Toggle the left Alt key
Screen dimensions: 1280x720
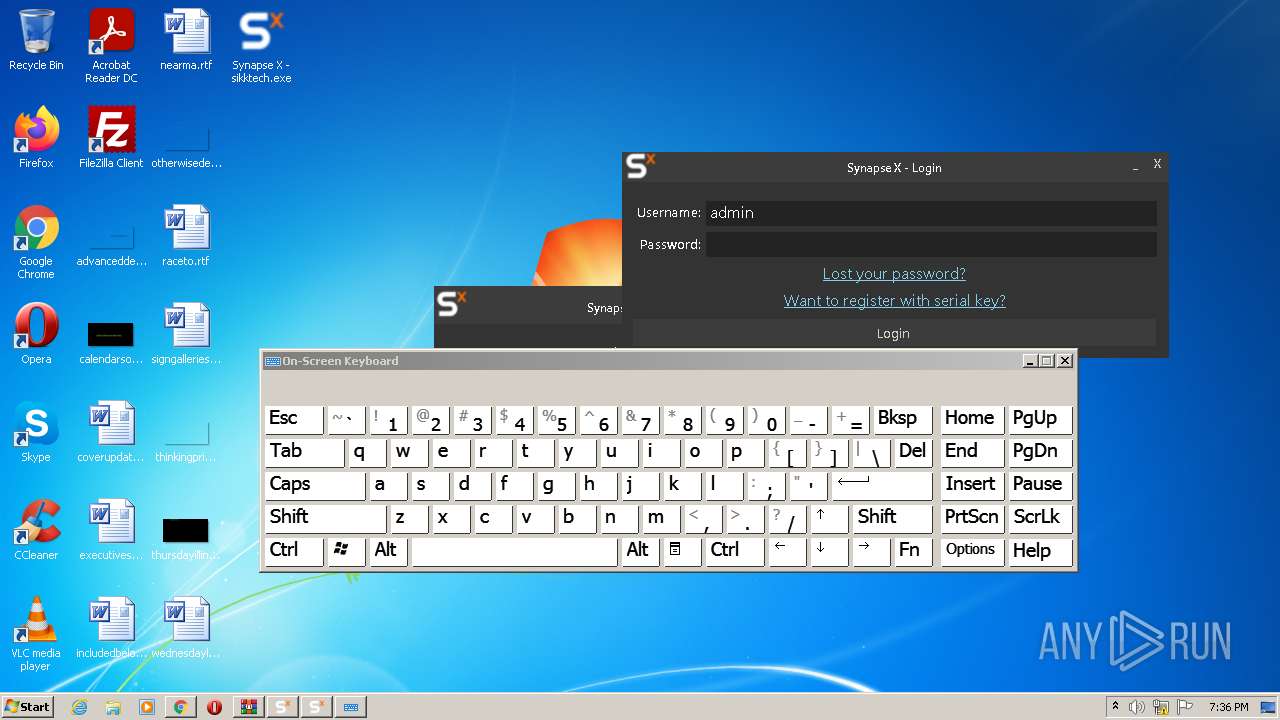pos(388,551)
